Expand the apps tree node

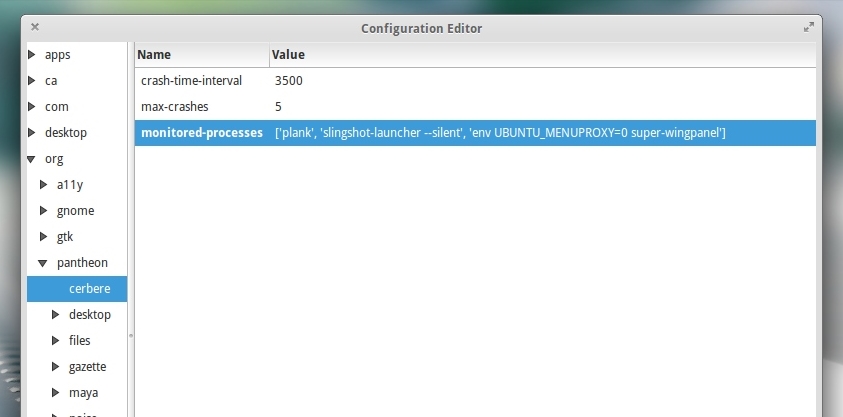[32, 54]
